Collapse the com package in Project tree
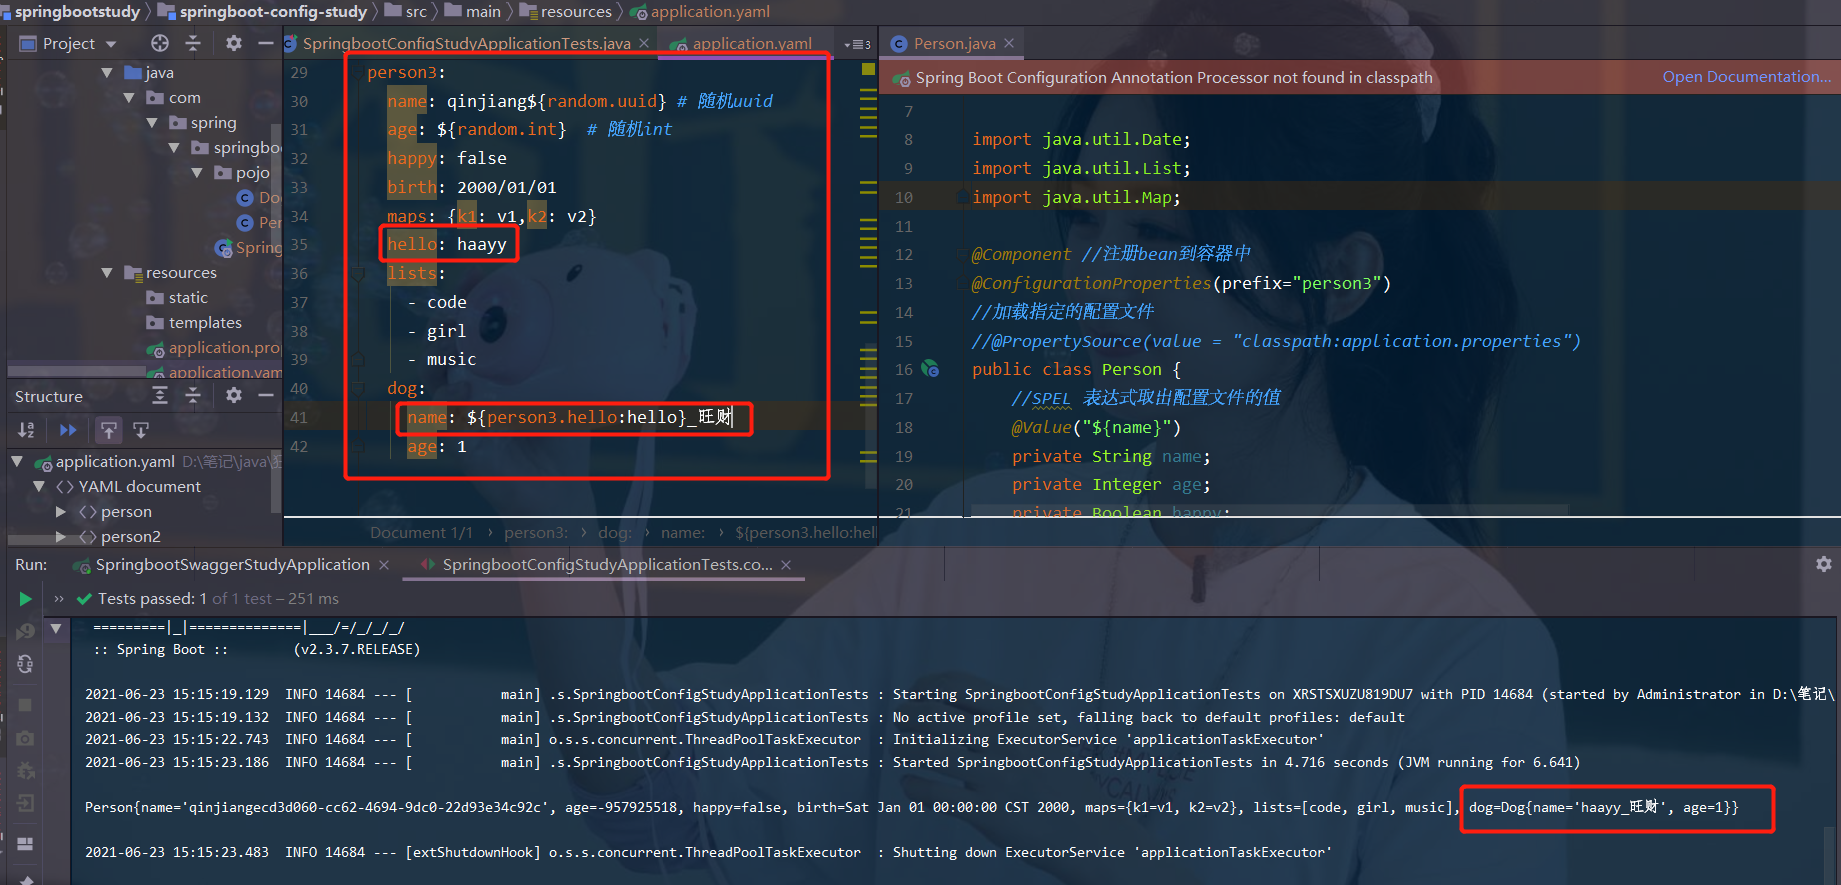The height and width of the screenshot is (885, 1841). click(129, 97)
